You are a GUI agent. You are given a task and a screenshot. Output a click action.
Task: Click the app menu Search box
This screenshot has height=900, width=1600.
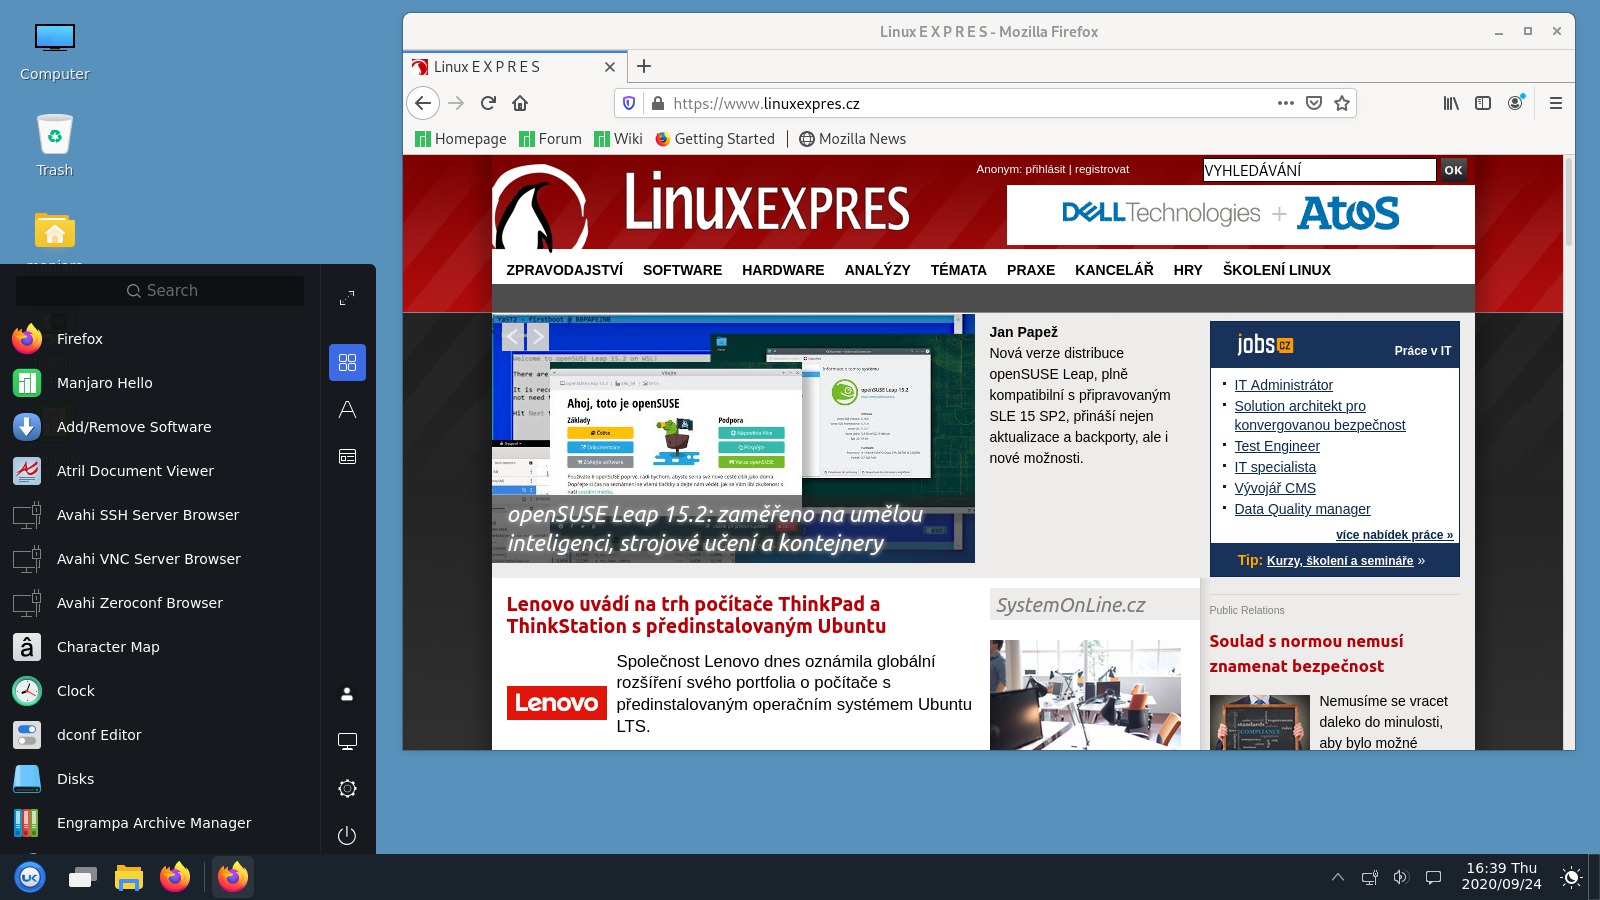coord(160,290)
